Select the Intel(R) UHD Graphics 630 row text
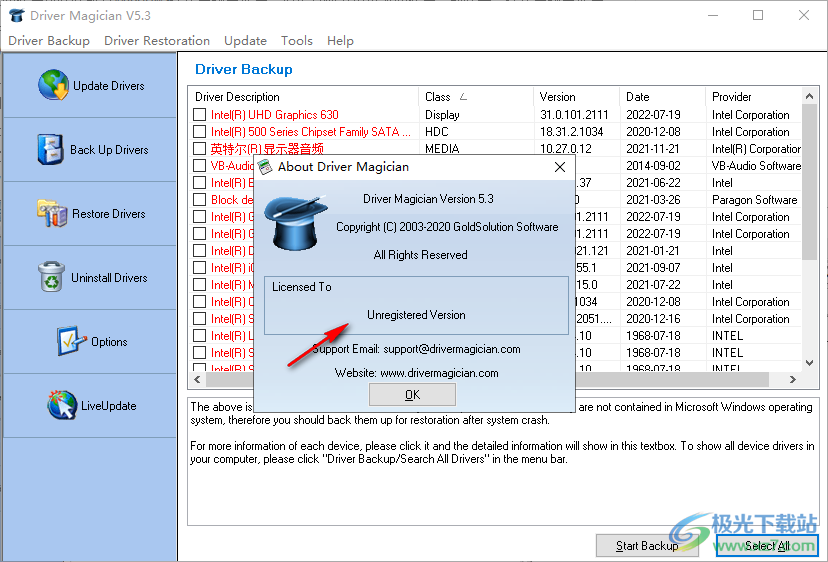 click(x=275, y=115)
